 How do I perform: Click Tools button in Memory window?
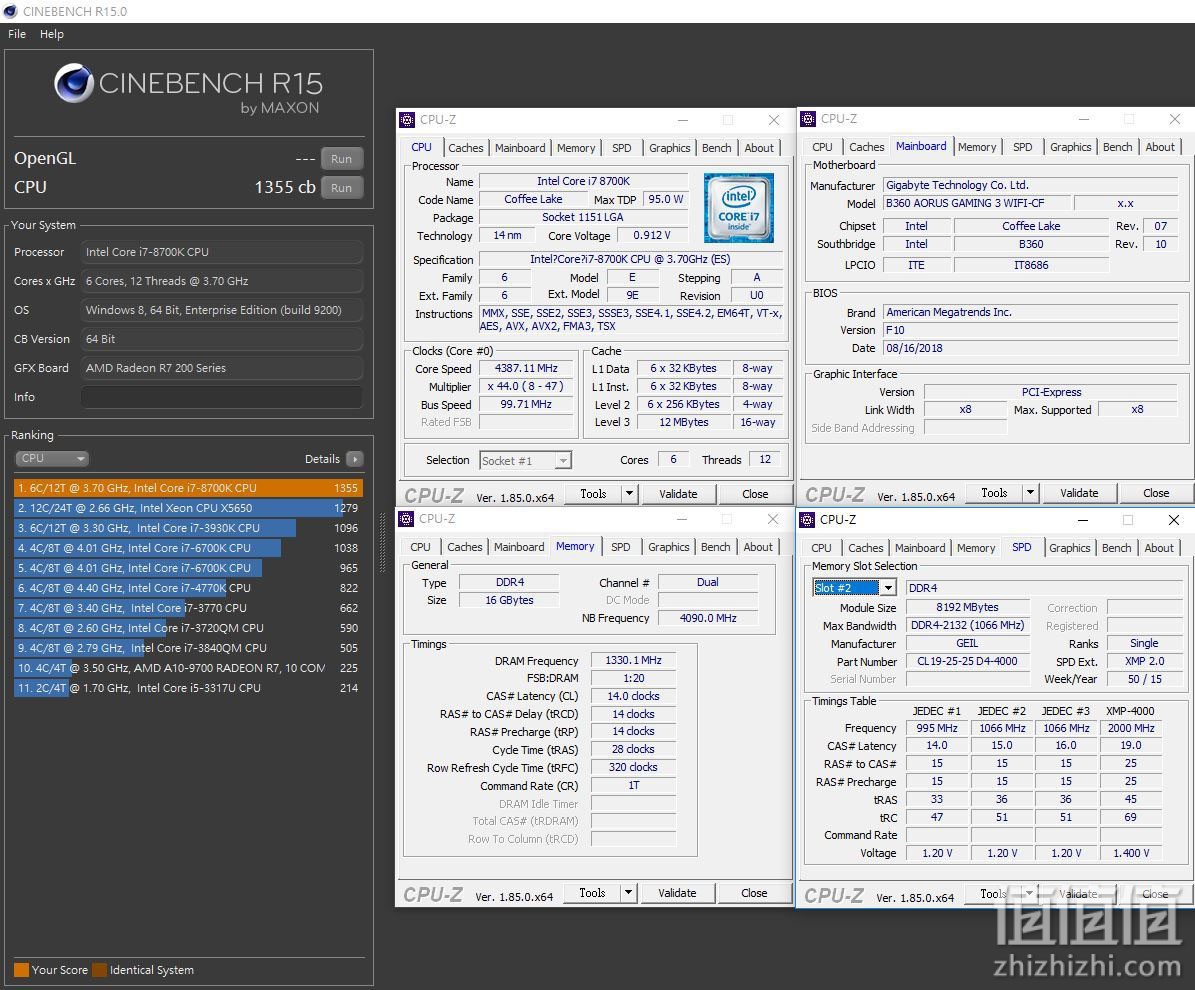click(592, 893)
